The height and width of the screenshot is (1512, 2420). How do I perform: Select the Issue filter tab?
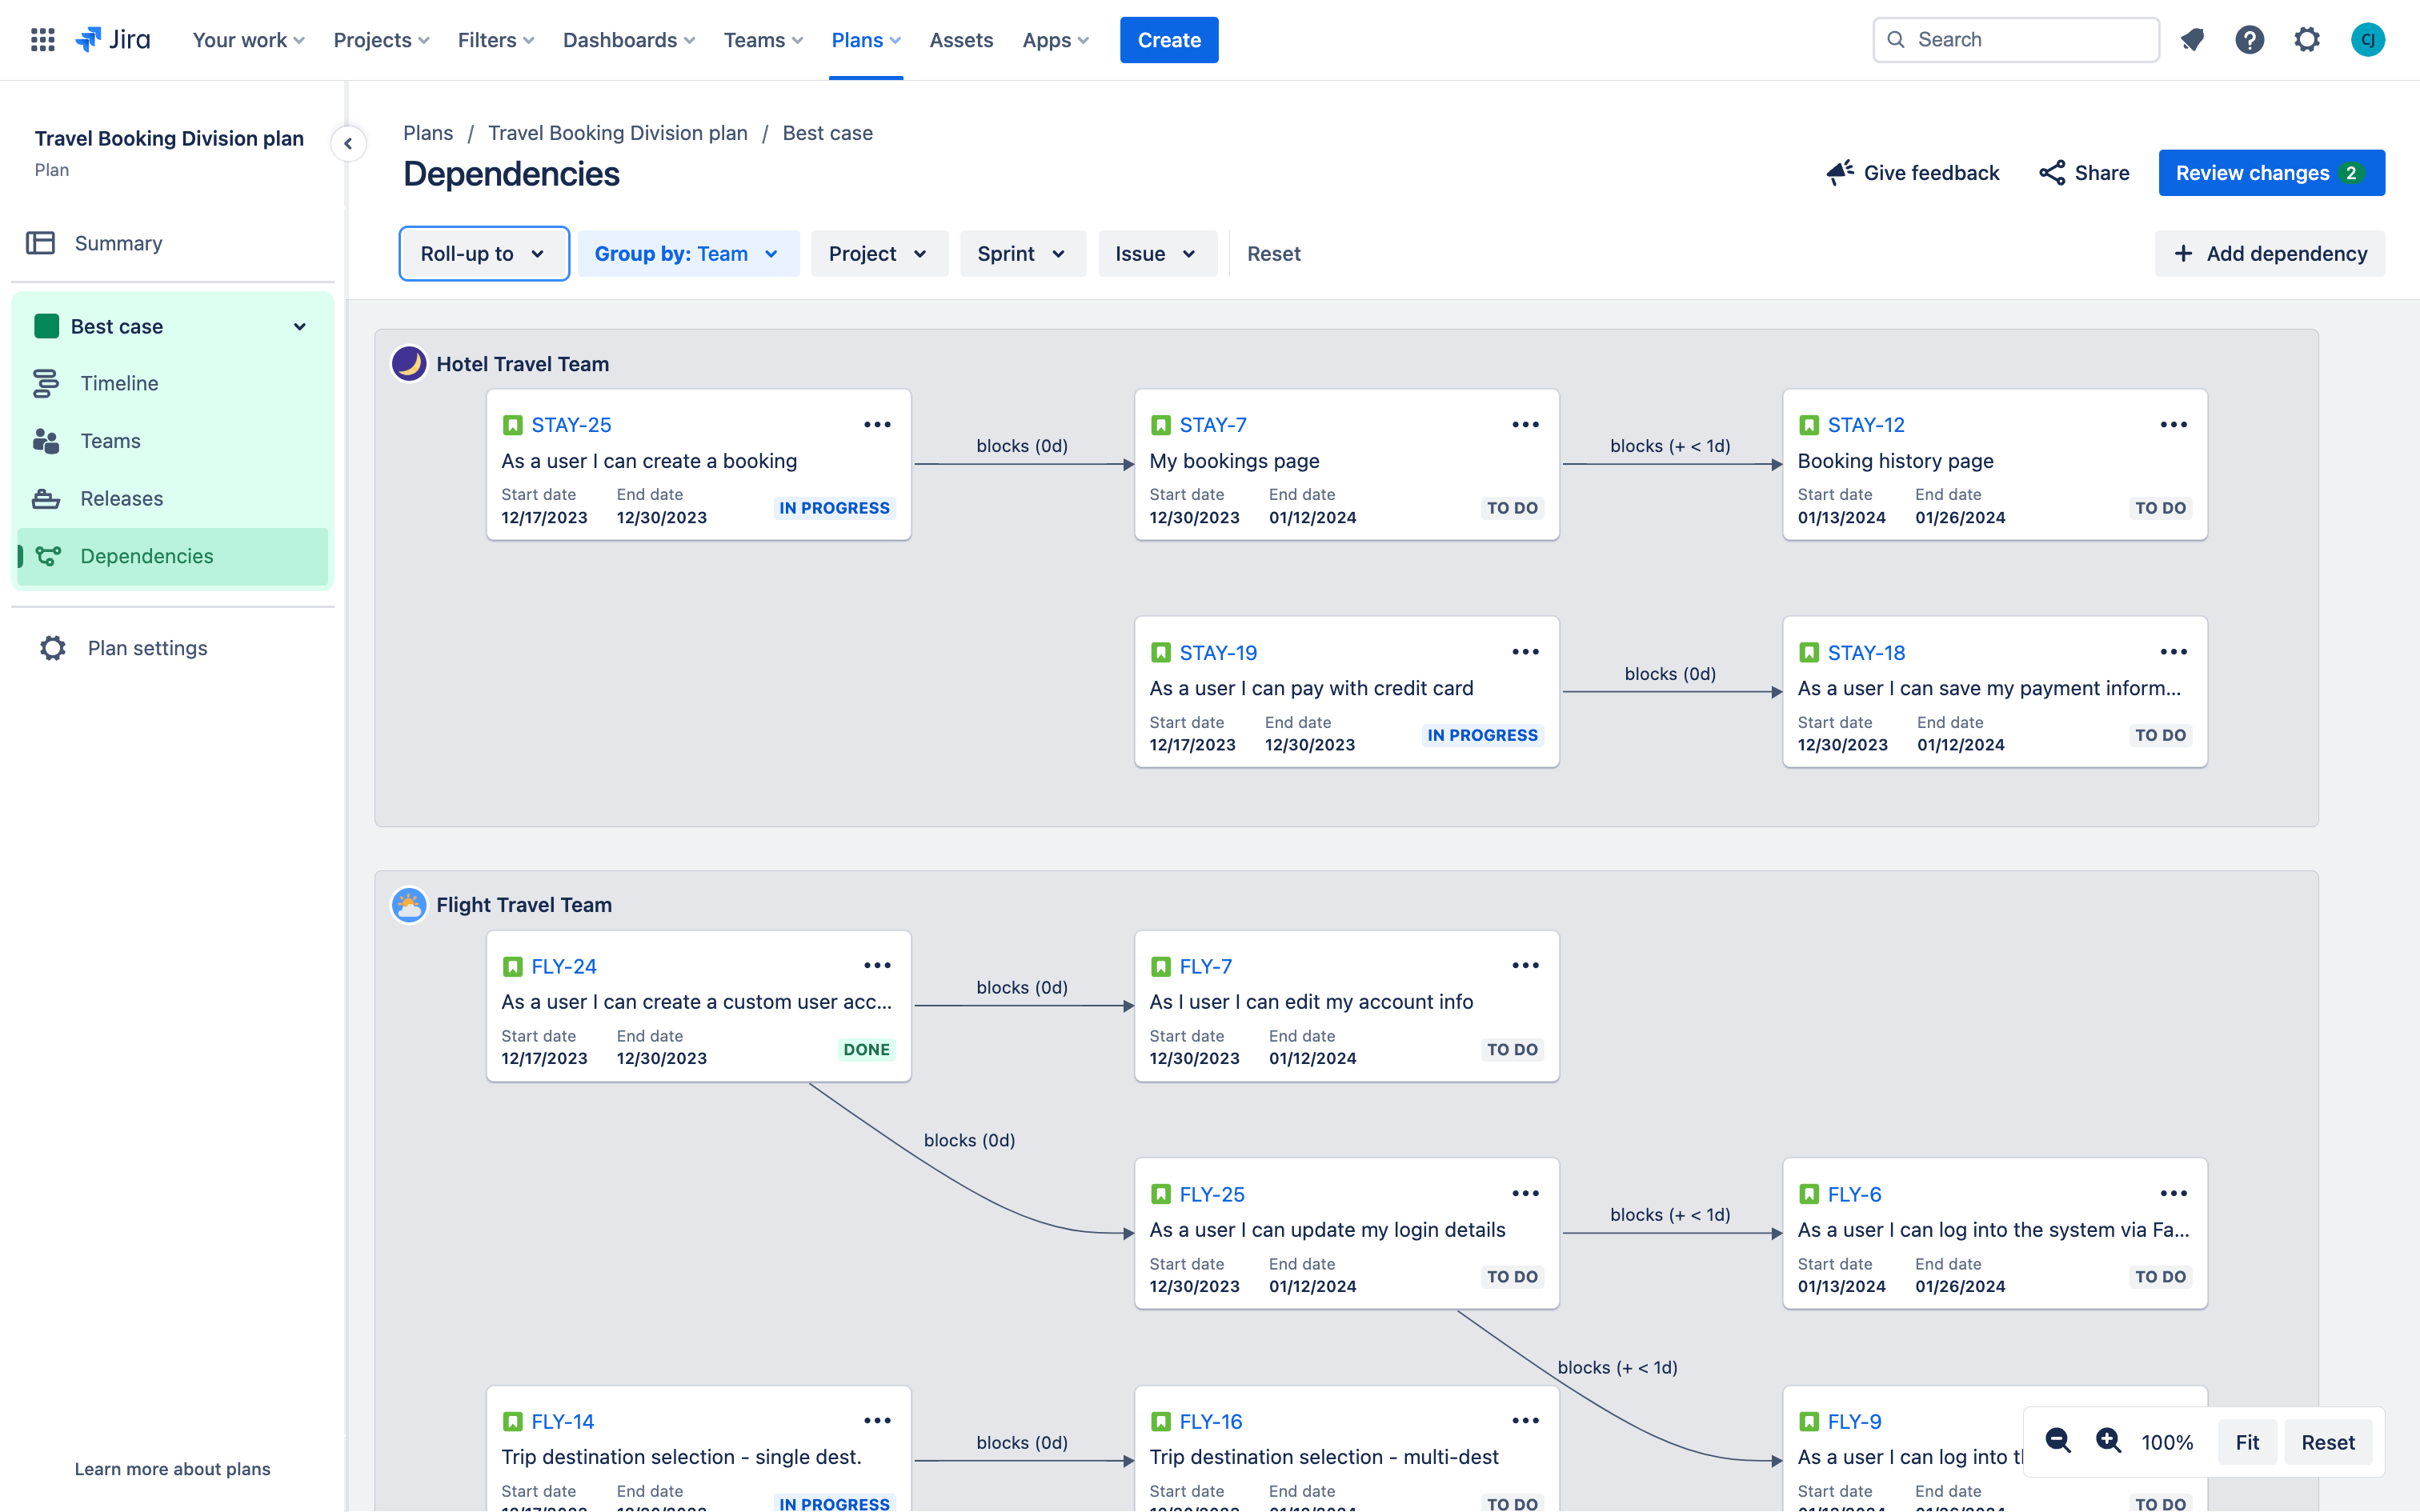coord(1153,254)
